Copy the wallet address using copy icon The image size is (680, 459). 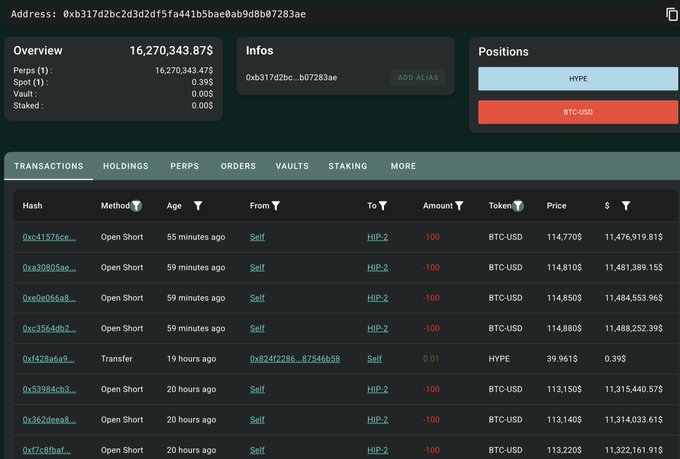tap(672, 14)
